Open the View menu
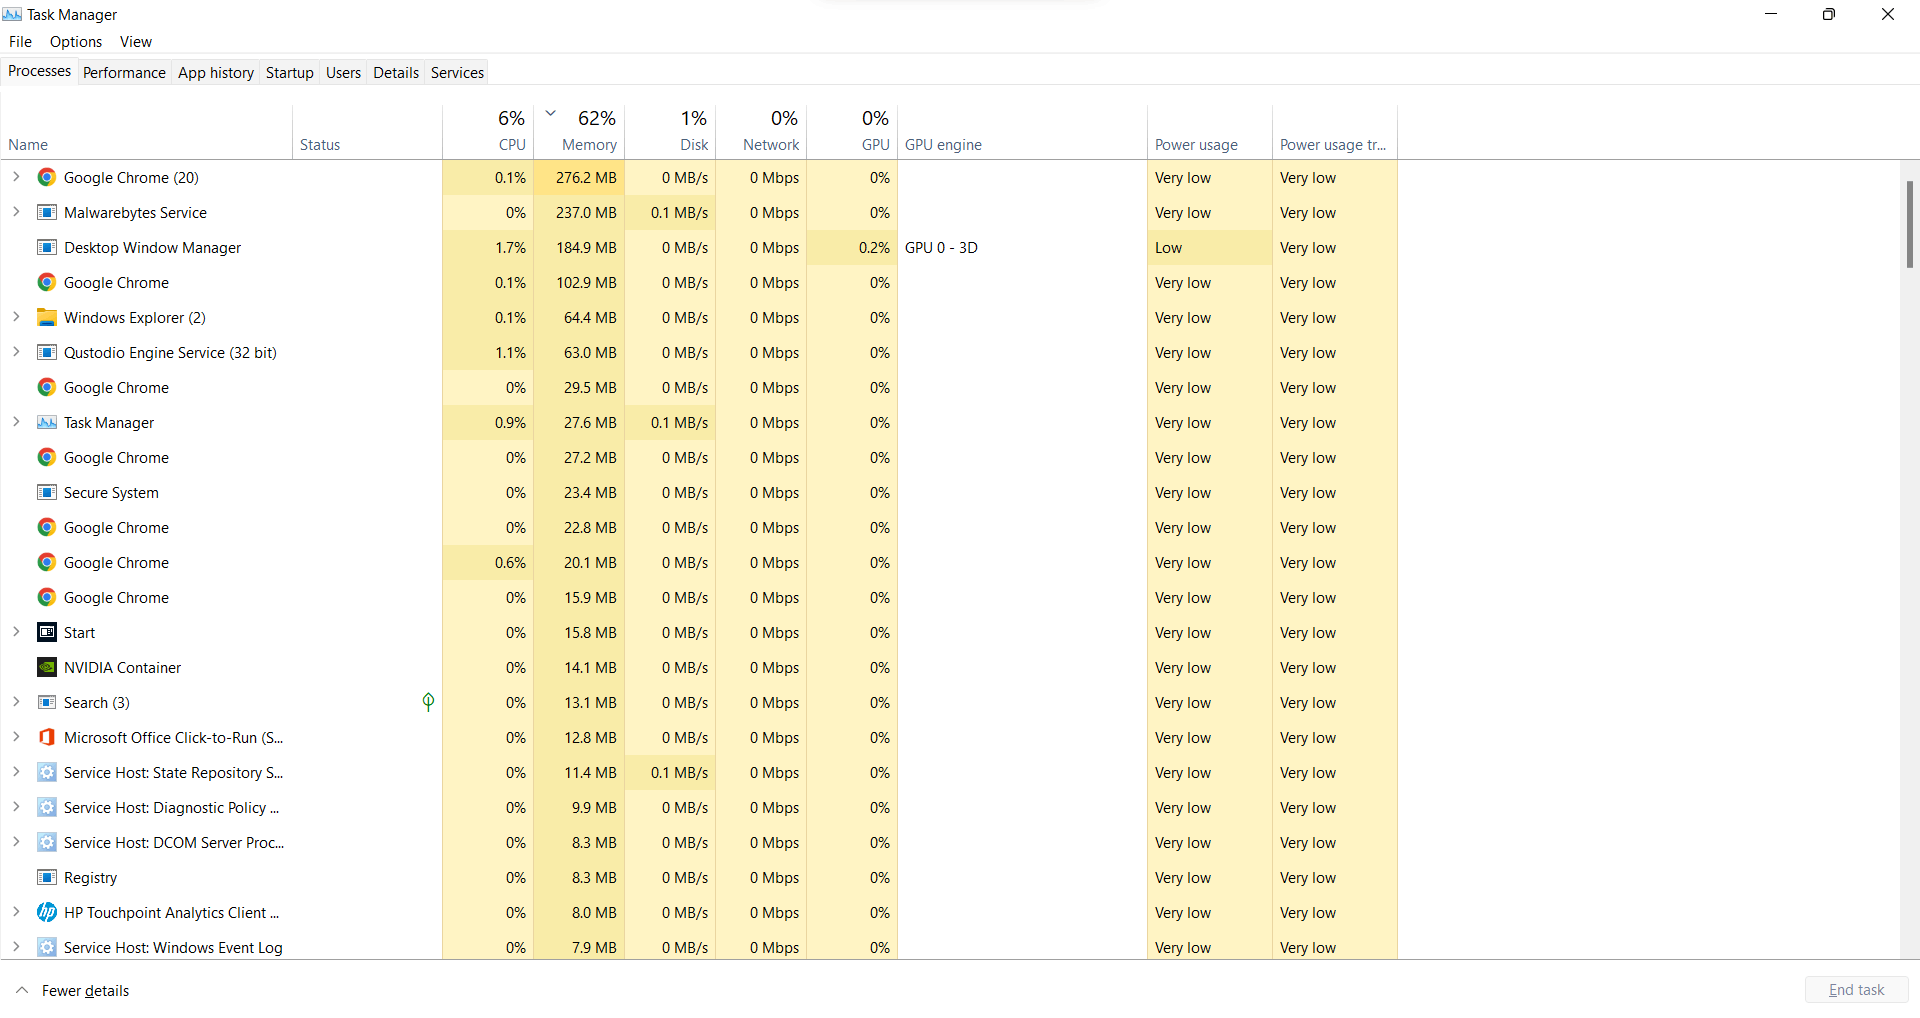The height and width of the screenshot is (1018, 1920). [136, 42]
